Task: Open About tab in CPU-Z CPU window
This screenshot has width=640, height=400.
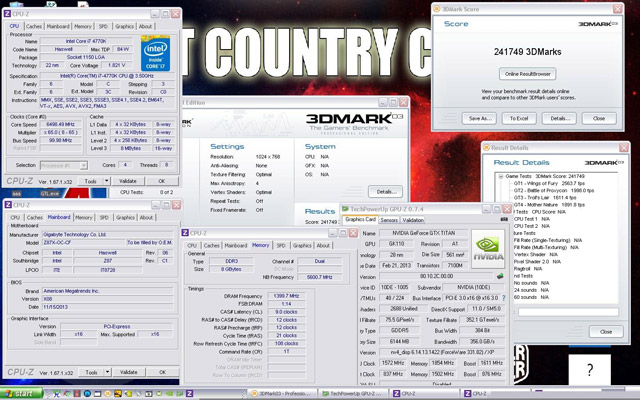Action: pos(145,26)
